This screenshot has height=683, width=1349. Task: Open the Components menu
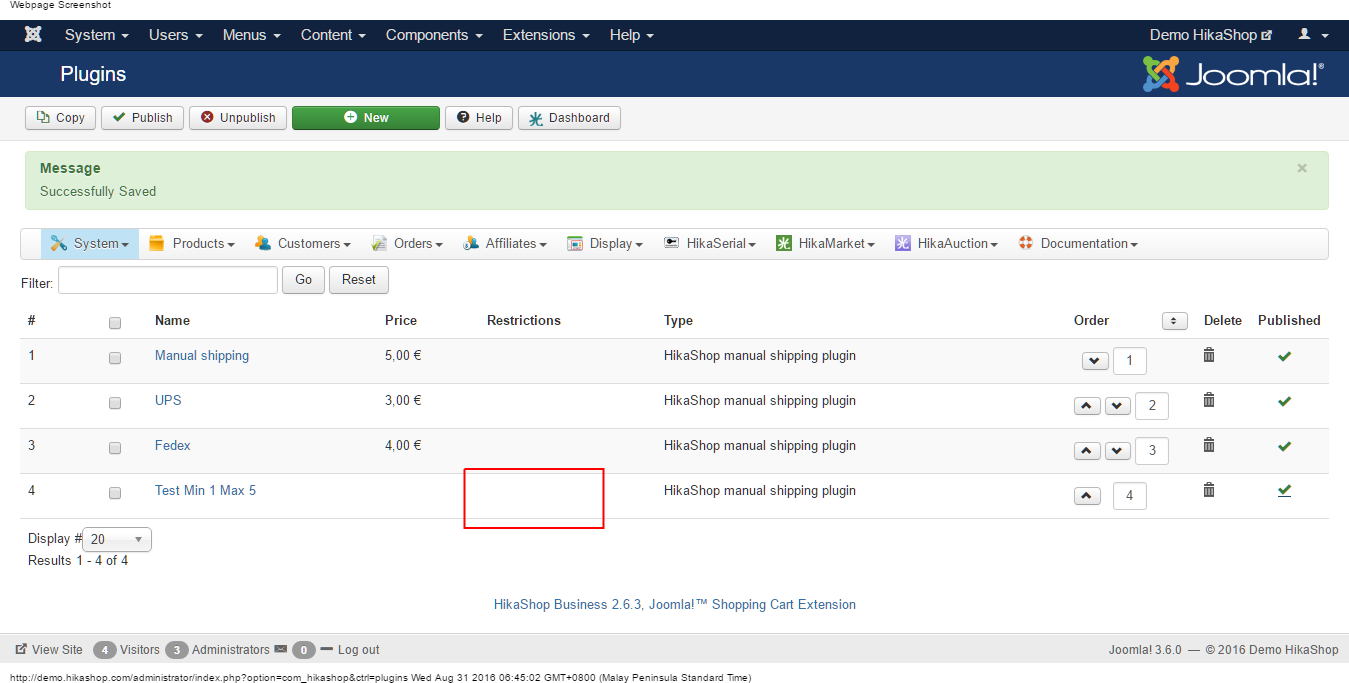pos(434,35)
